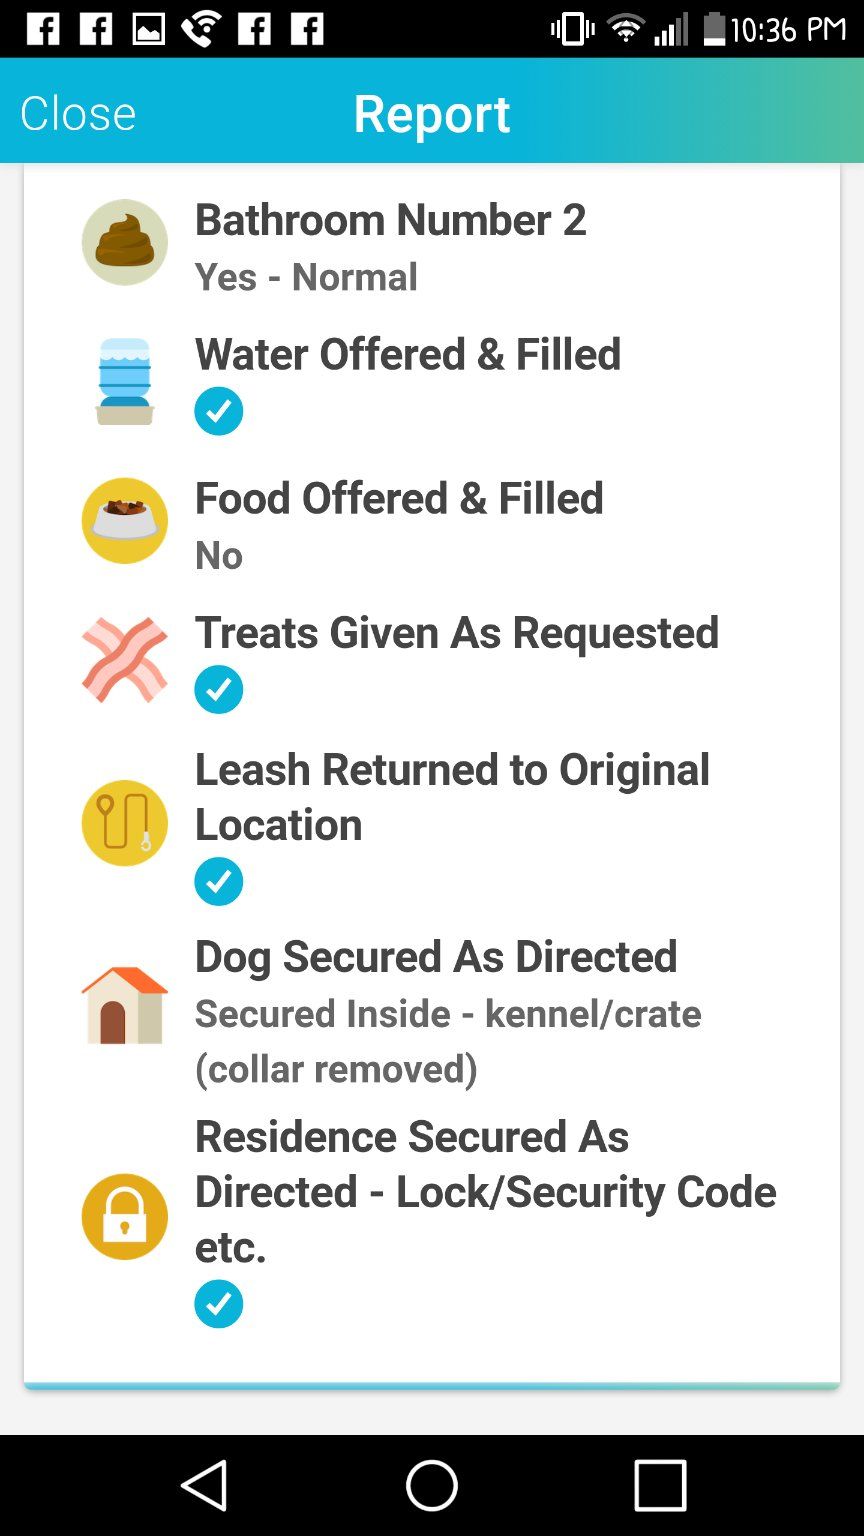Tap the bacon treats icon
The height and width of the screenshot is (1536, 864).
[124, 660]
